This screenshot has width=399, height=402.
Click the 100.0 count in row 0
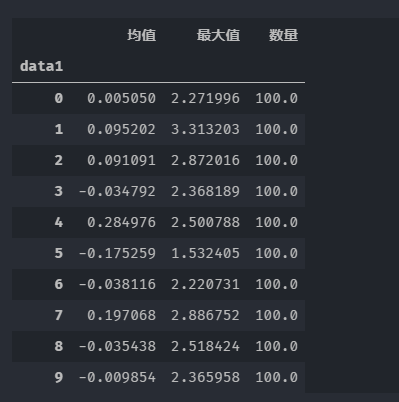(277, 98)
